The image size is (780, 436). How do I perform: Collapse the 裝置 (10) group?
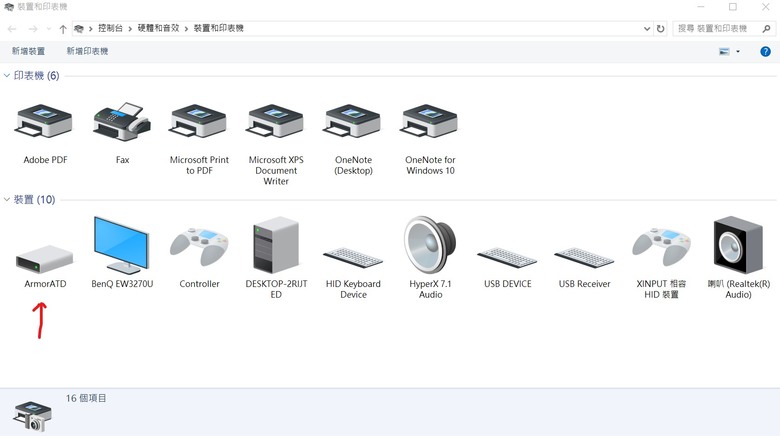click(x=6, y=200)
